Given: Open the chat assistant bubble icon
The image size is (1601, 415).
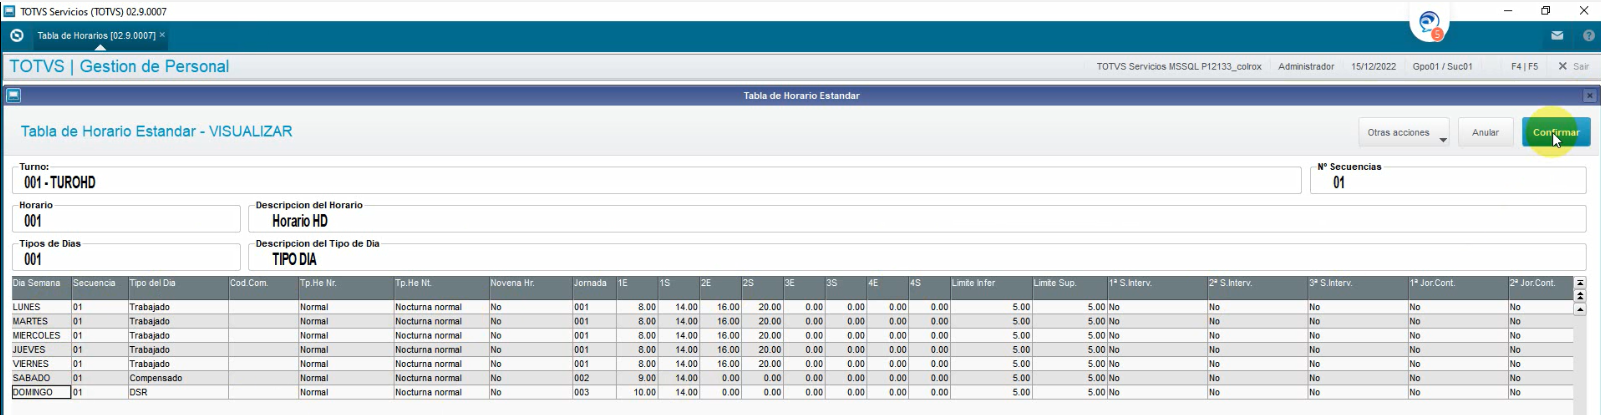Looking at the screenshot, I should 1428,24.
